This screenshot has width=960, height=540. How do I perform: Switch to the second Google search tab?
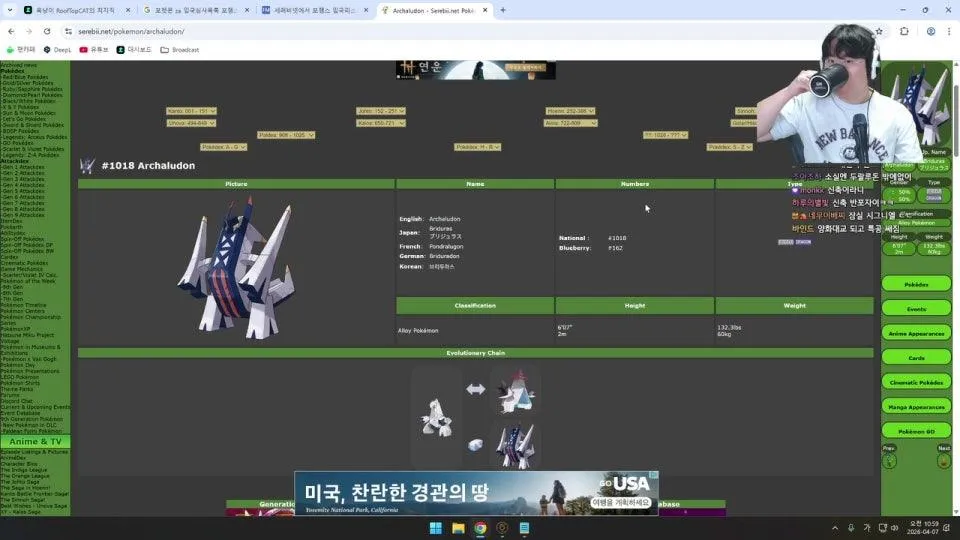(x=196, y=10)
